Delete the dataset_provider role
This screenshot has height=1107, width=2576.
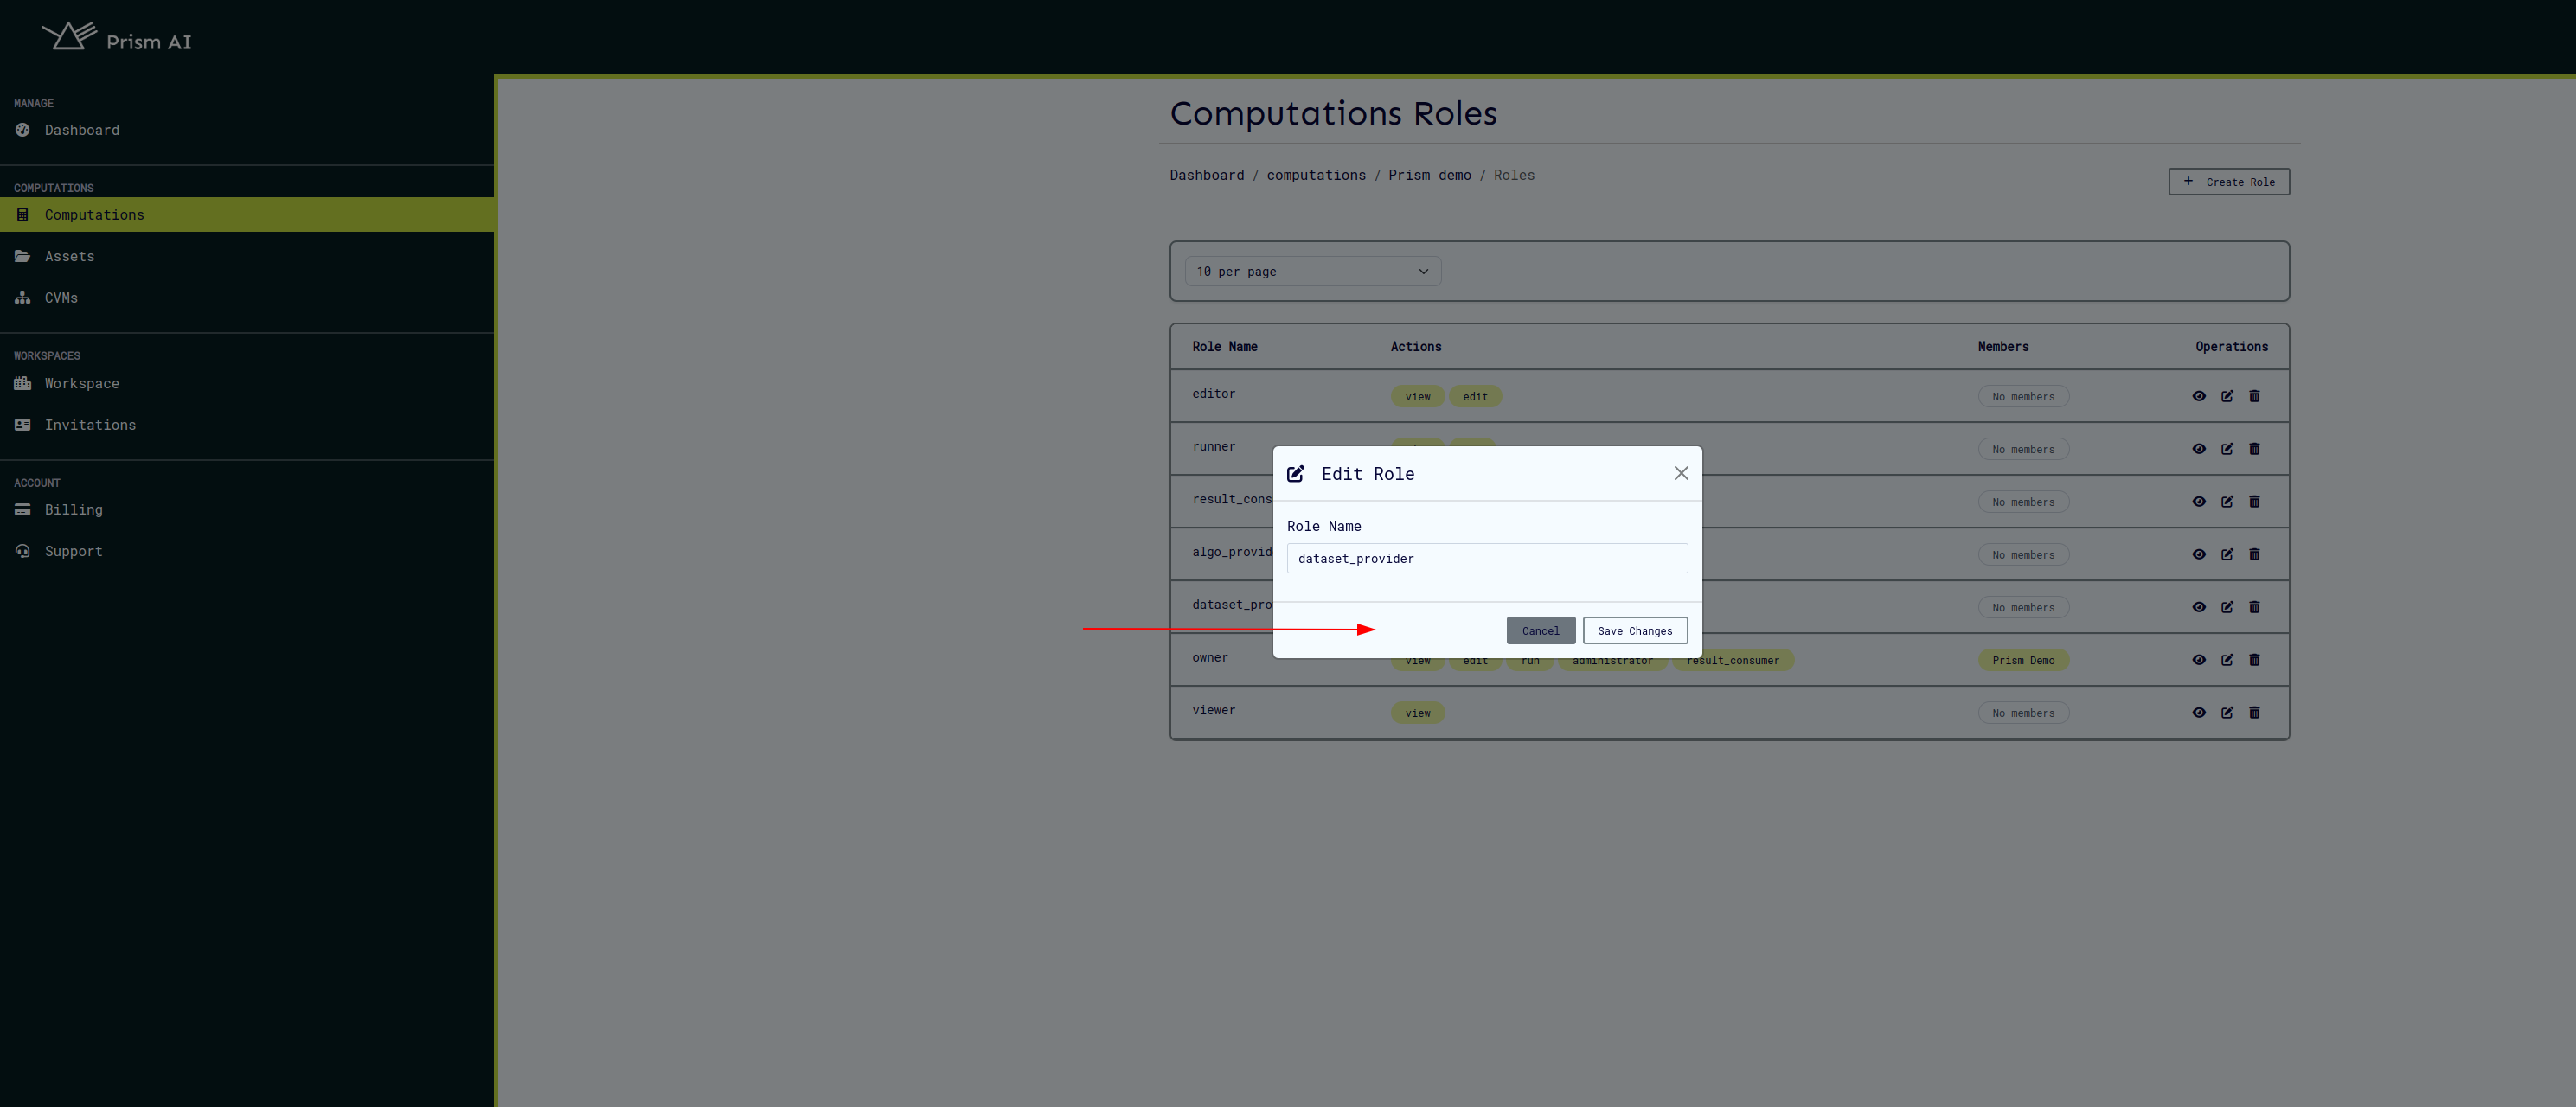[2254, 607]
